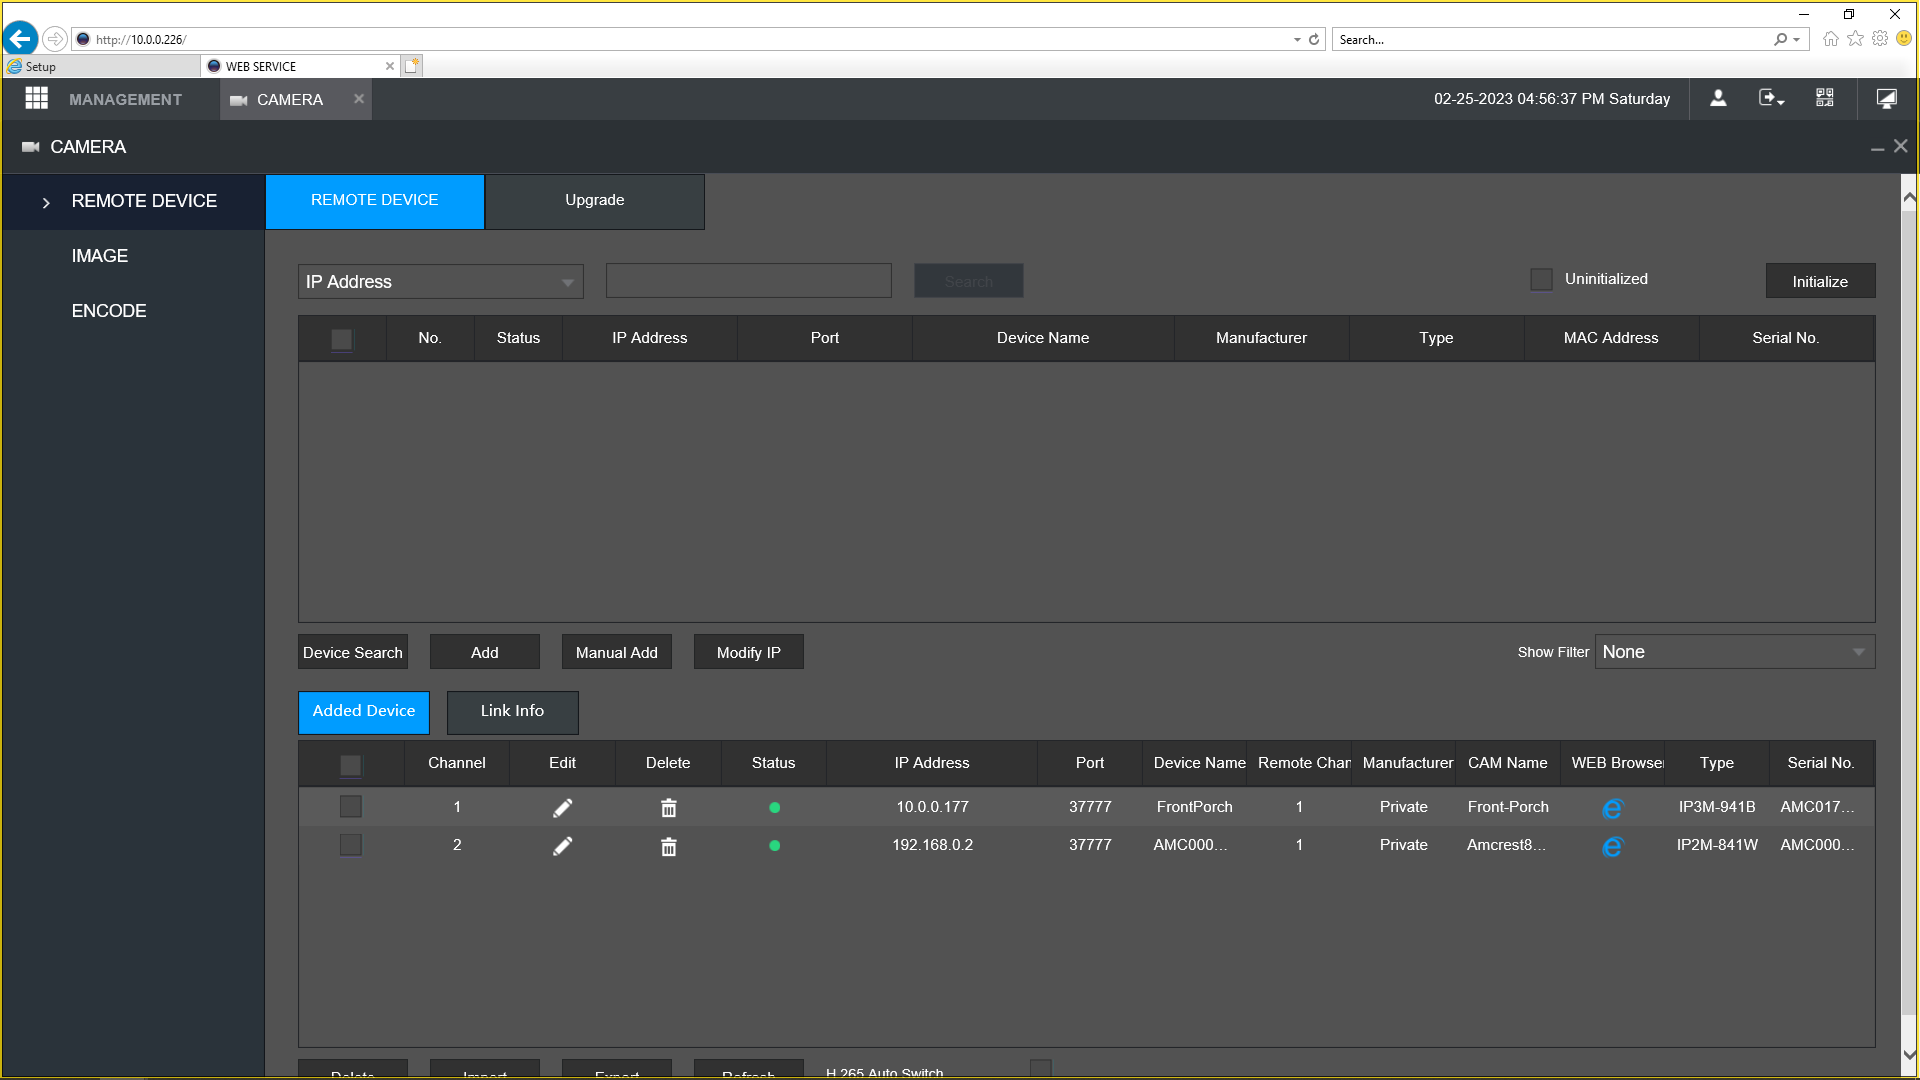Edit channel 2 device with pencil icon
Screen dimensions: 1920x1080
(563, 846)
